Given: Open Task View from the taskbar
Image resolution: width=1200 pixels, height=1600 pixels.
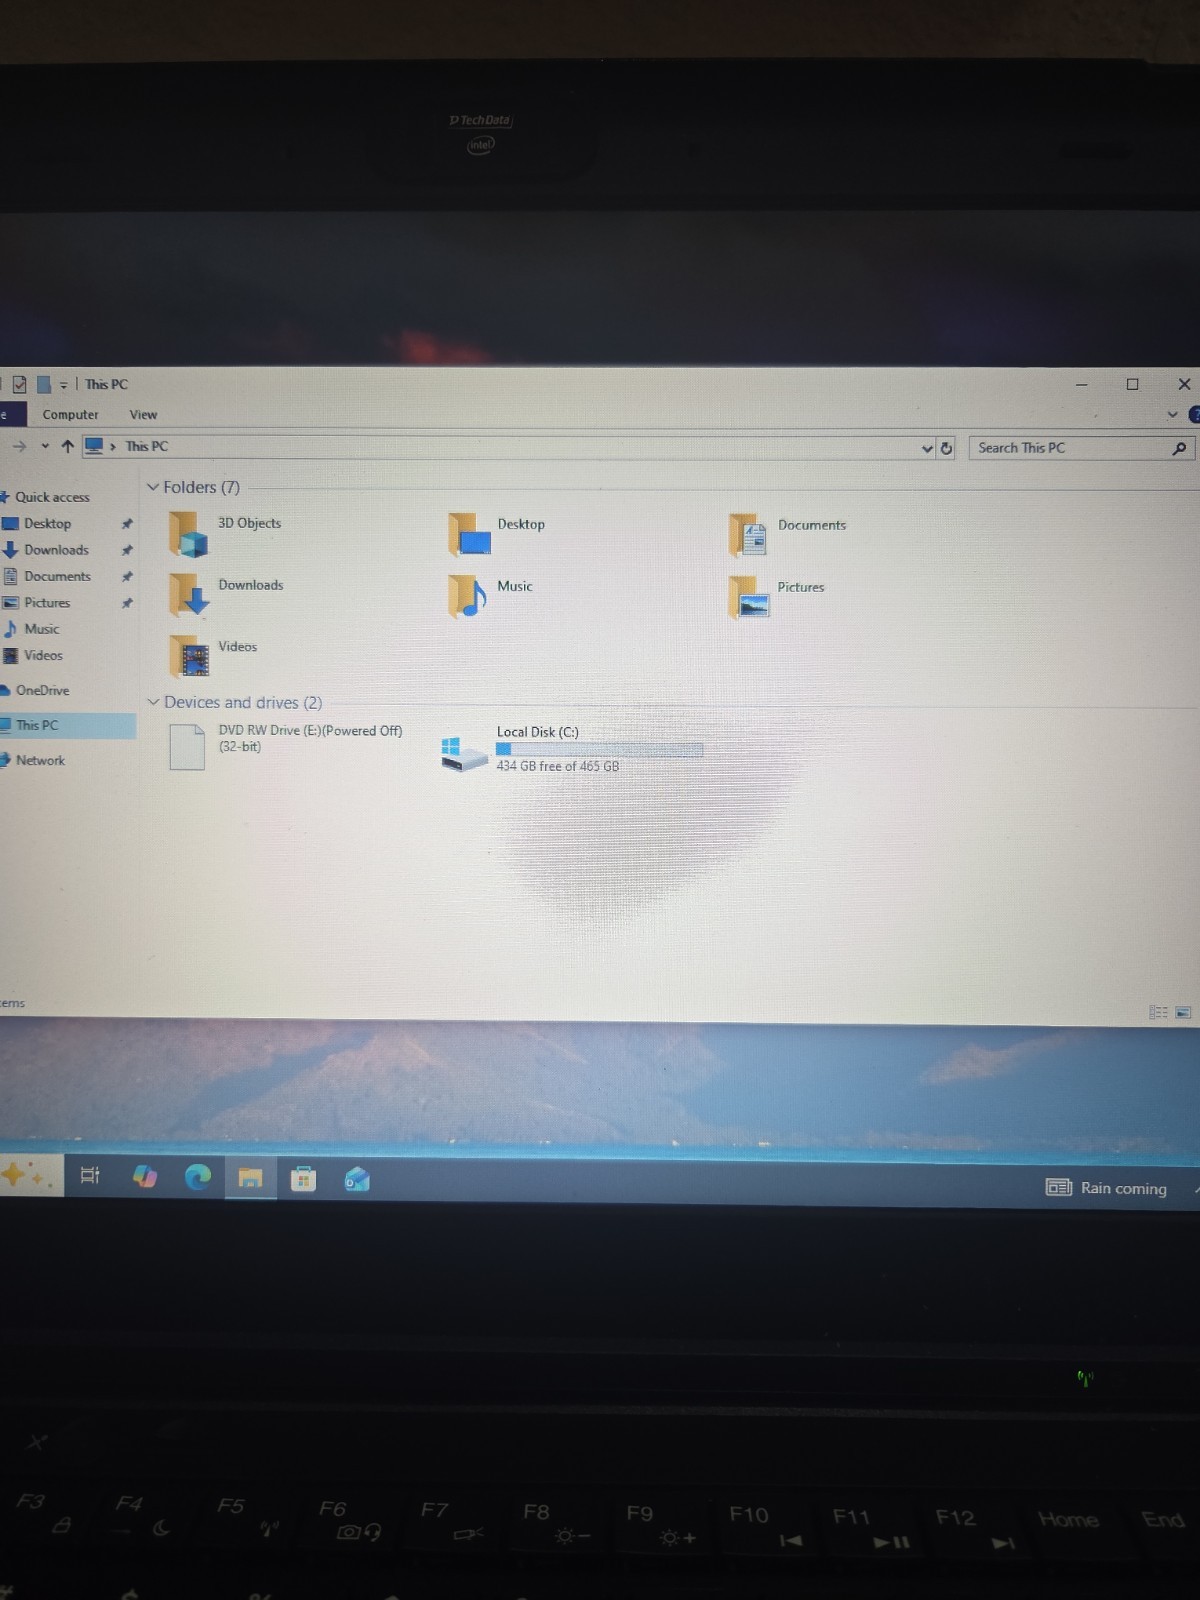Looking at the screenshot, I should pos(90,1176).
